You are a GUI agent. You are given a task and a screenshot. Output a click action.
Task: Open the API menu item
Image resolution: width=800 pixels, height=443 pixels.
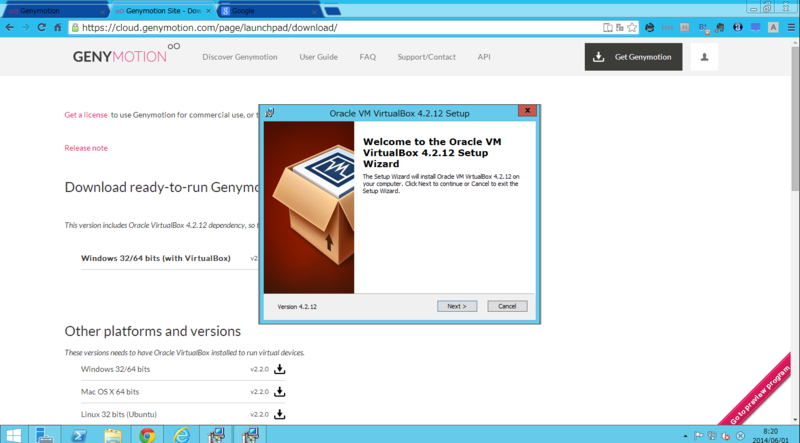tap(484, 57)
